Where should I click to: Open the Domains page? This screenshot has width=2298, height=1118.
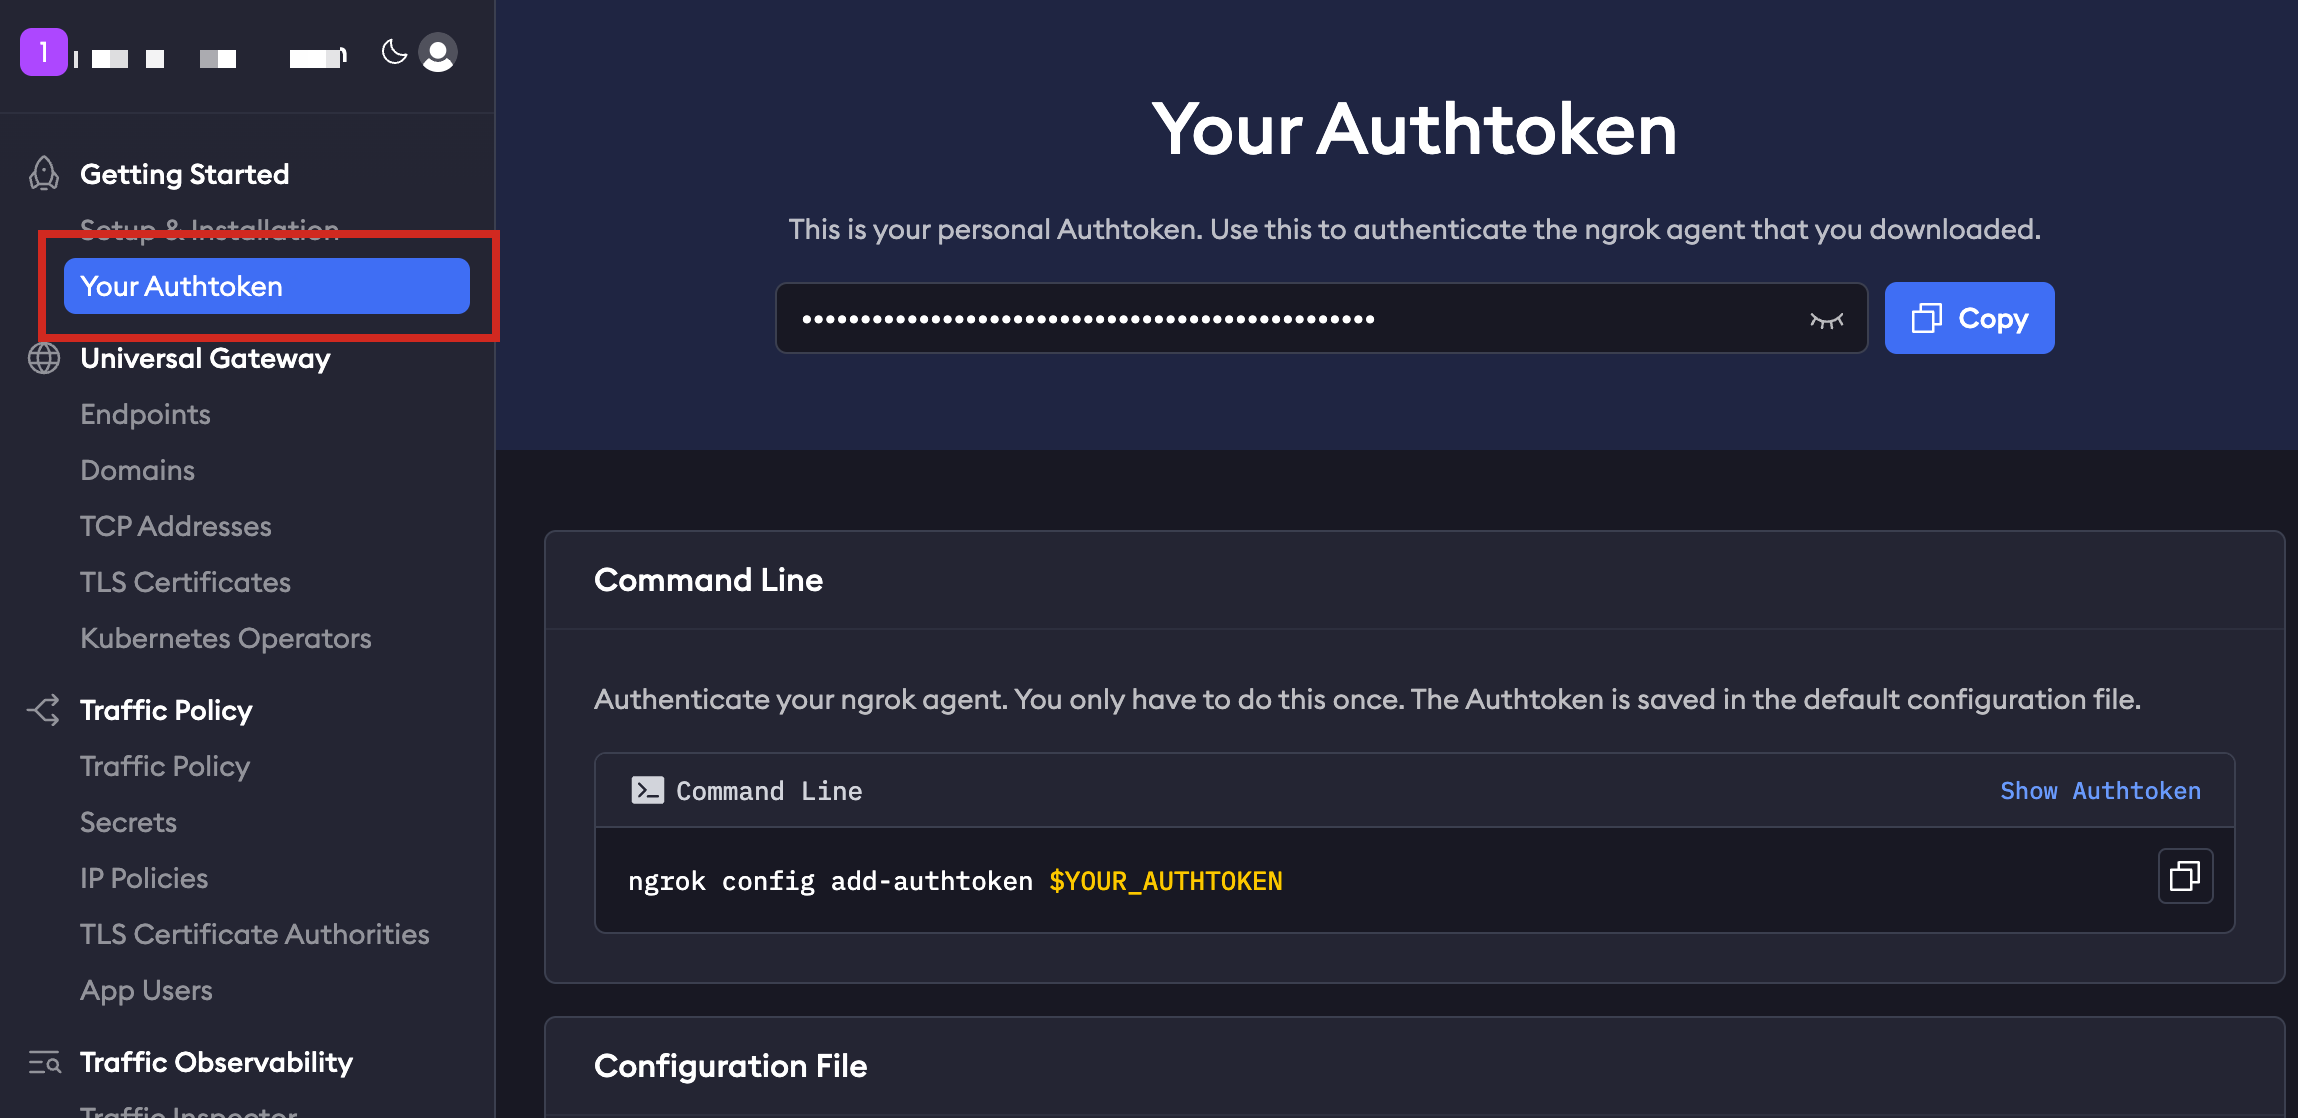(137, 470)
